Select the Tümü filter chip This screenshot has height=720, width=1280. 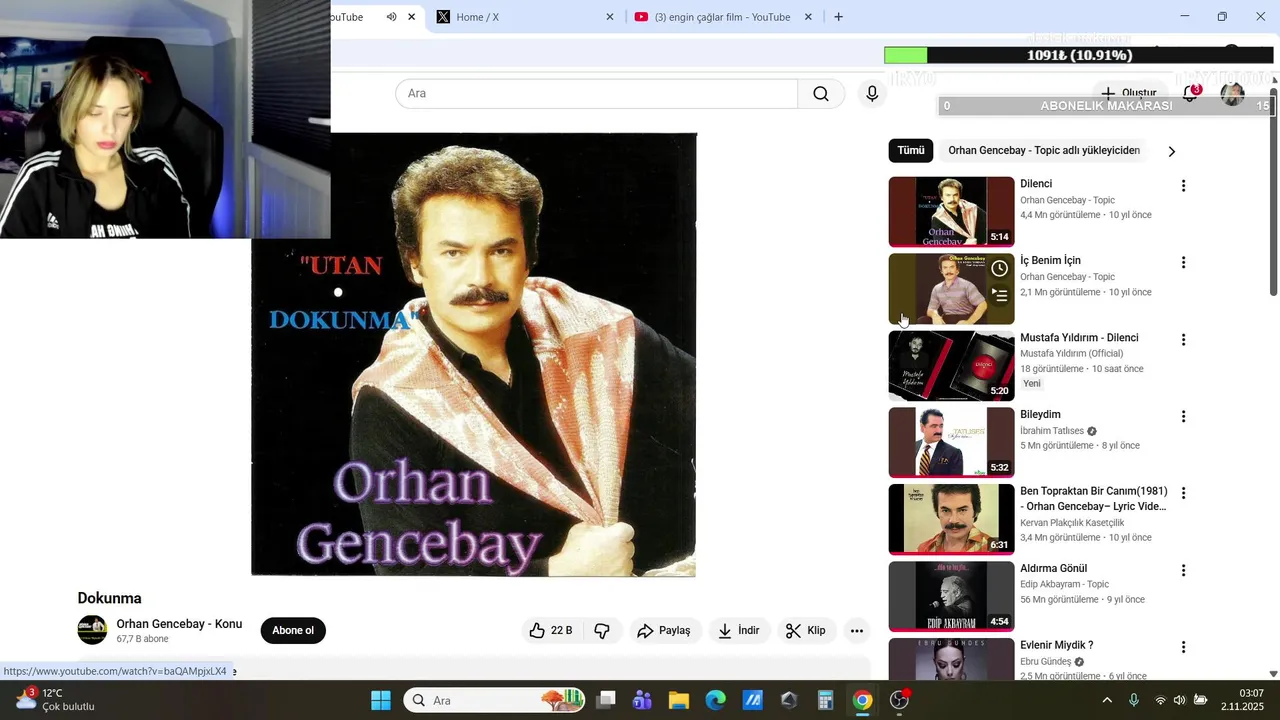pyautogui.click(x=911, y=151)
